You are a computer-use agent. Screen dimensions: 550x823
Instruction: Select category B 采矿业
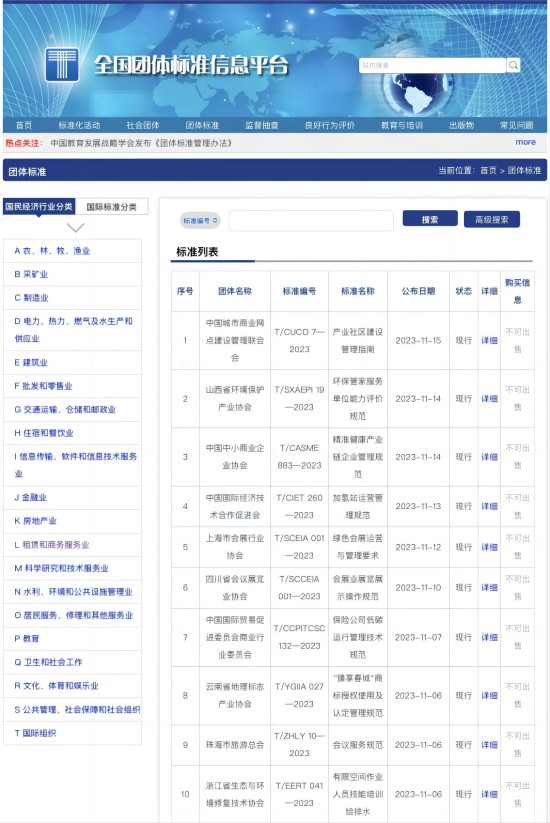pos(31,274)
